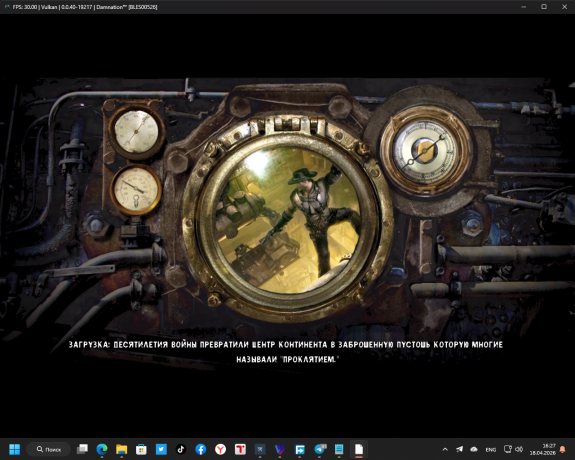Open the network status tray icon
575x460 pixels.
pyautogui.click(x=508, y=449)
